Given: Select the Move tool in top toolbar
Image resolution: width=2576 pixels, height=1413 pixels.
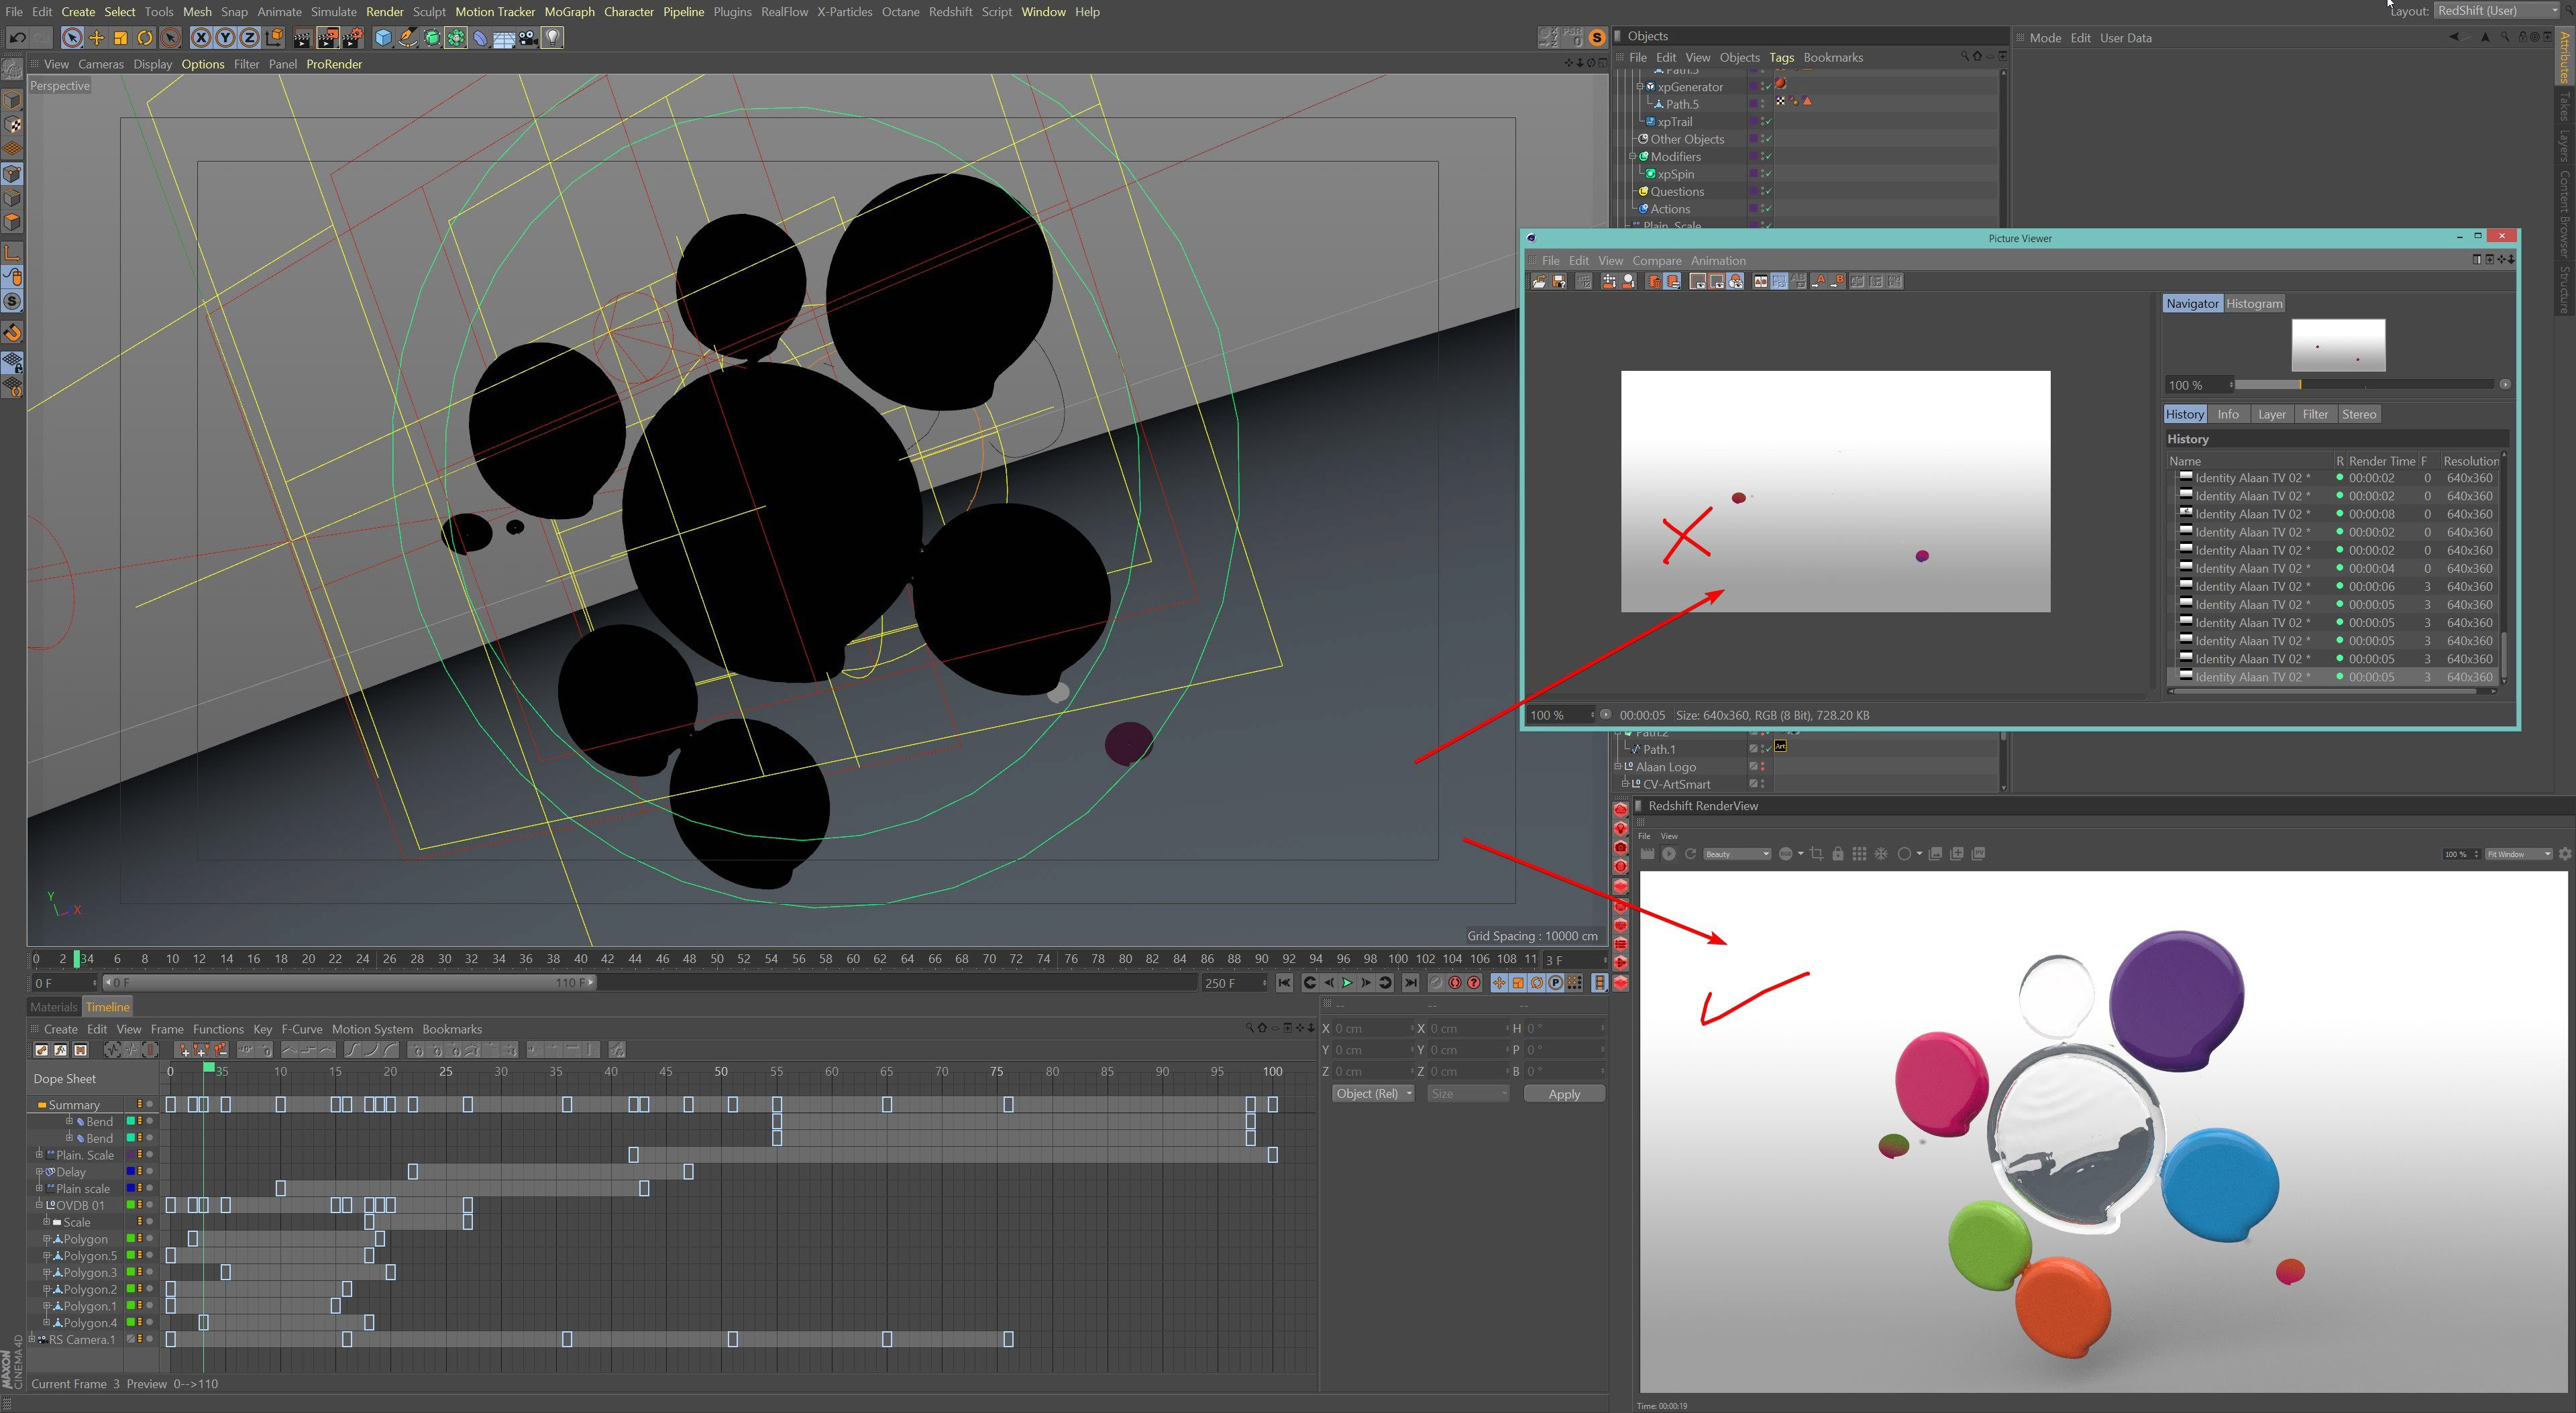Looking at the screenshot, I should coord(96,38).
